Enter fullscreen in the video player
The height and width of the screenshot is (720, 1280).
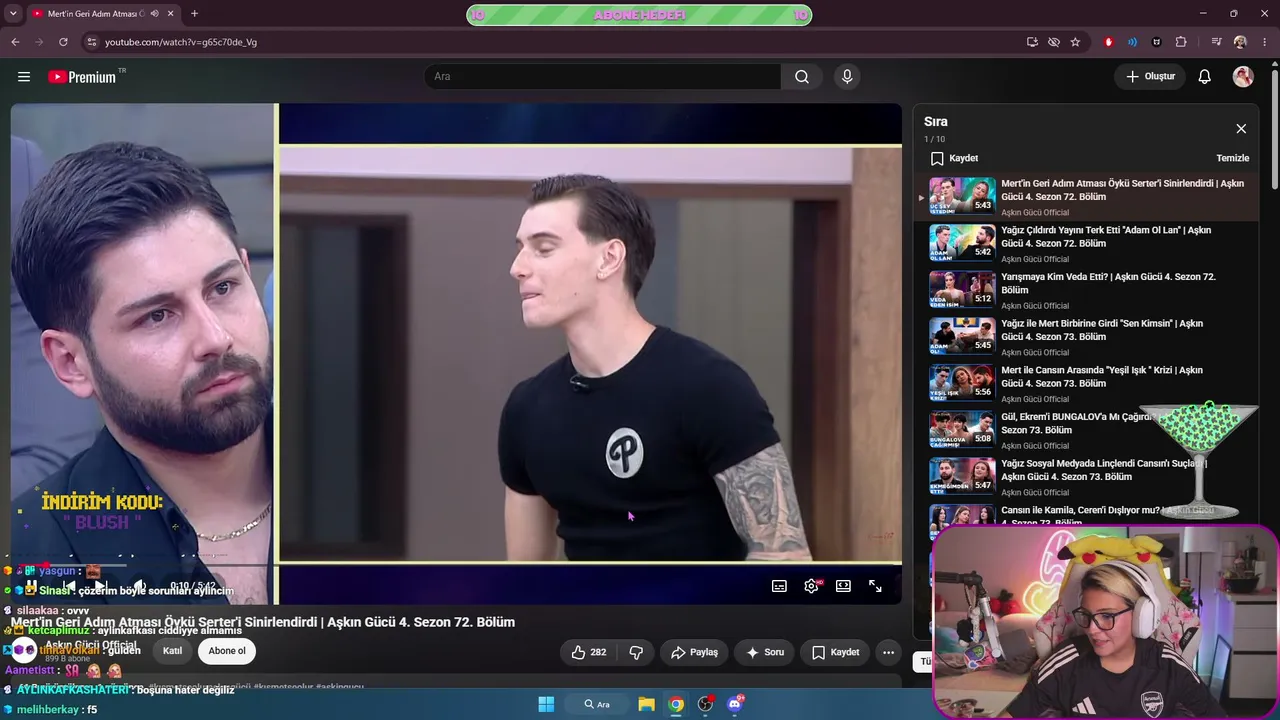coord(875,586)
